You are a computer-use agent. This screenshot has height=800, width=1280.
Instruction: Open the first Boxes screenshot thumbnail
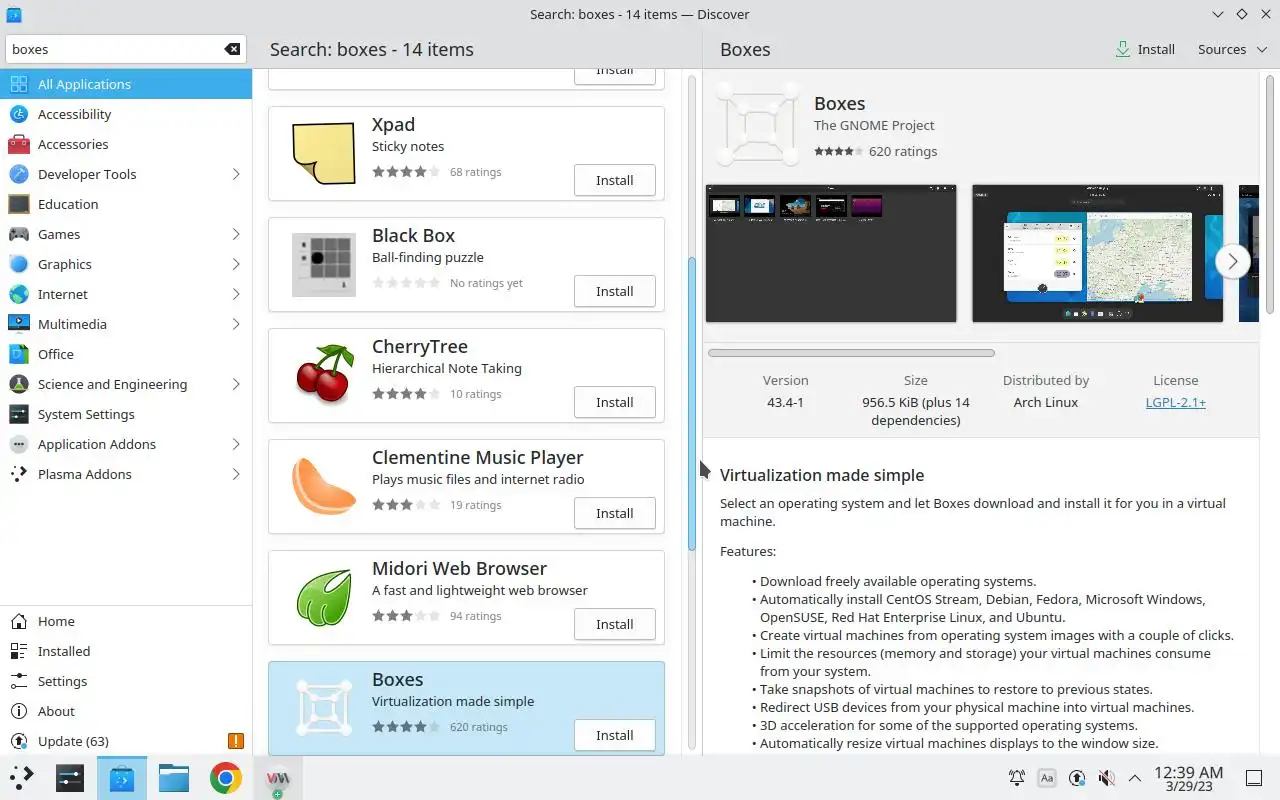coord(831,253)
